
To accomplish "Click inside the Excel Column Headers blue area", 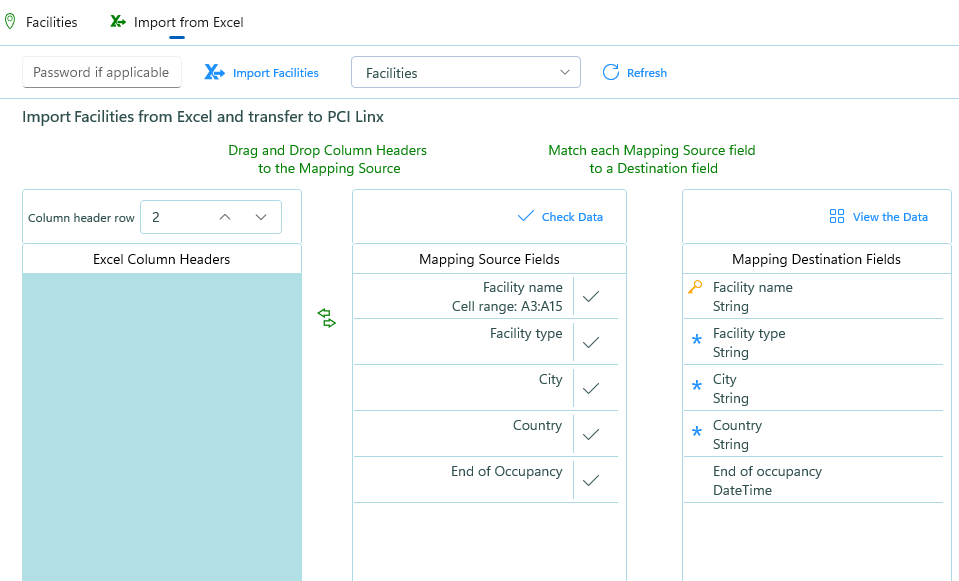I will pyautogui.click(x=162, y=427).
